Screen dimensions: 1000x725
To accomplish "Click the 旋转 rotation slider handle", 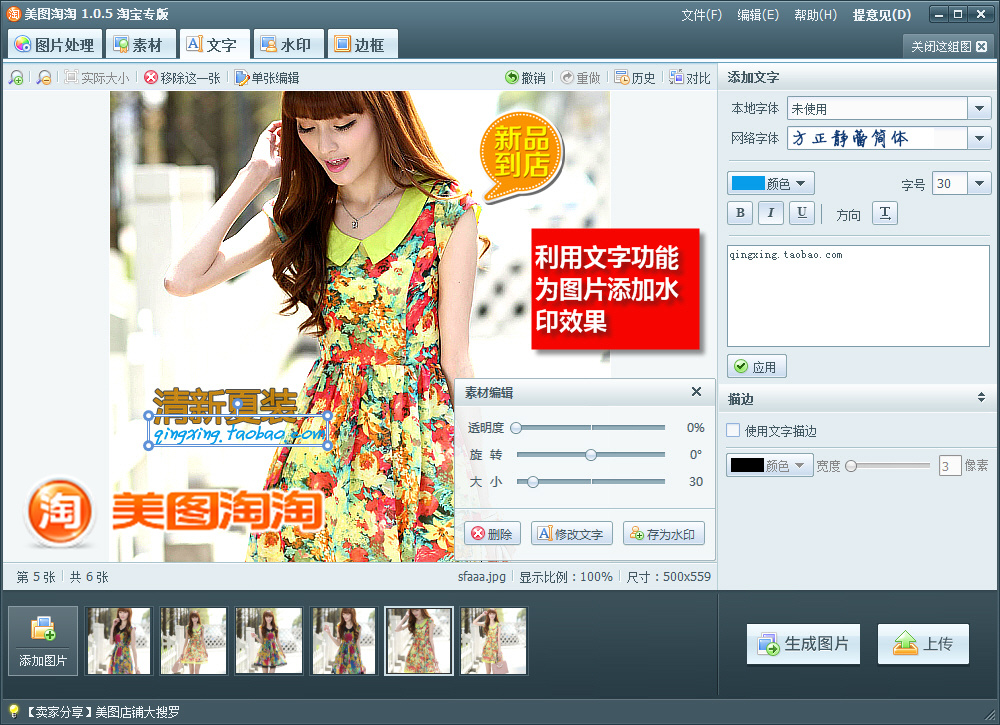I will pyautogui.click(x=591, y=455).
